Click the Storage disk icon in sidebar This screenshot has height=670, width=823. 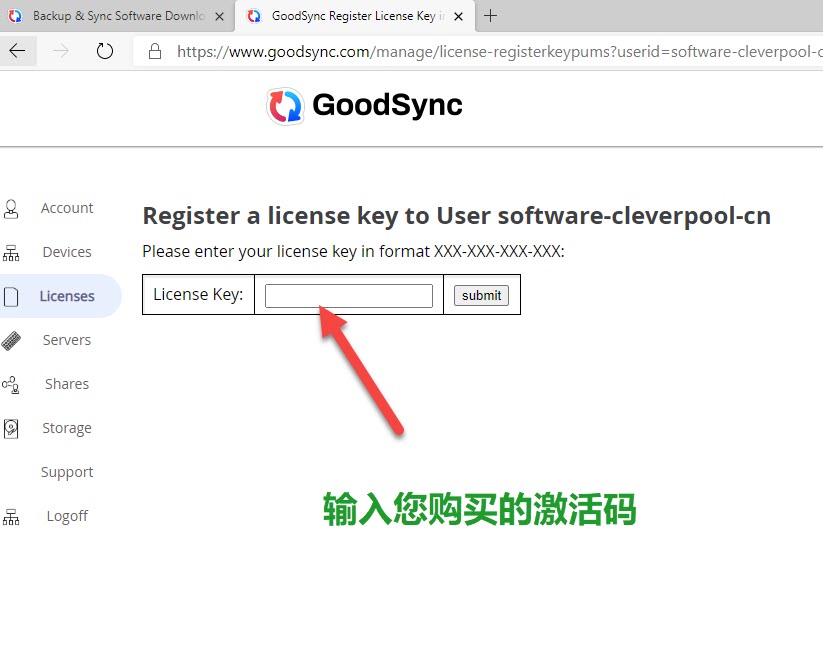(11, 429)
